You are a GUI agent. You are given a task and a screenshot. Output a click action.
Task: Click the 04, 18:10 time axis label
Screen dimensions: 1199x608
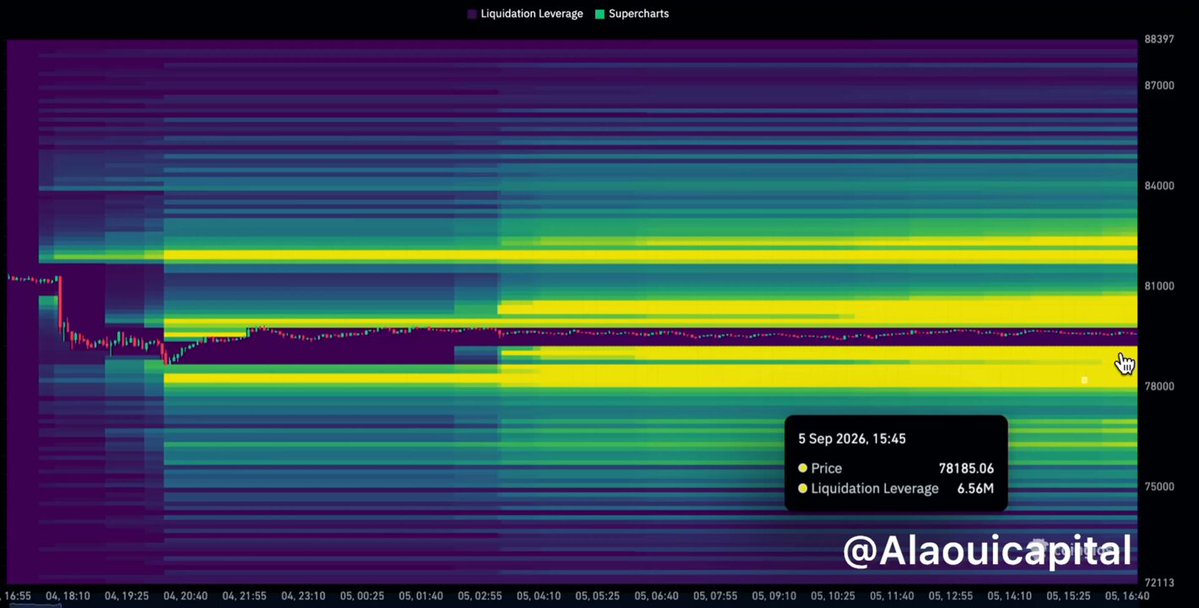pyautogui.click(x=67, y=596)
